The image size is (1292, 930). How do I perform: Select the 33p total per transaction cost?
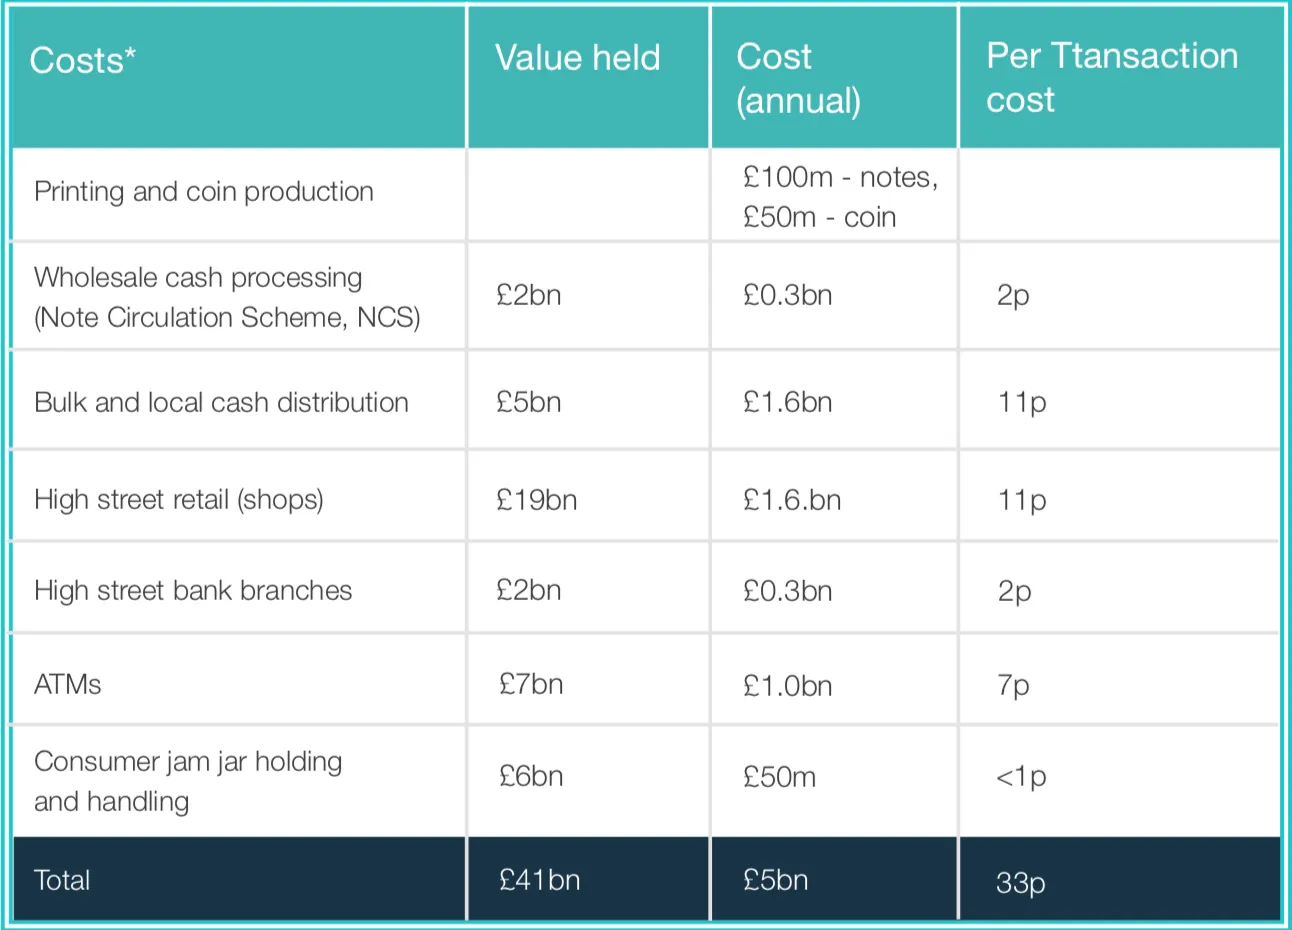click(x=1020, y=882)
